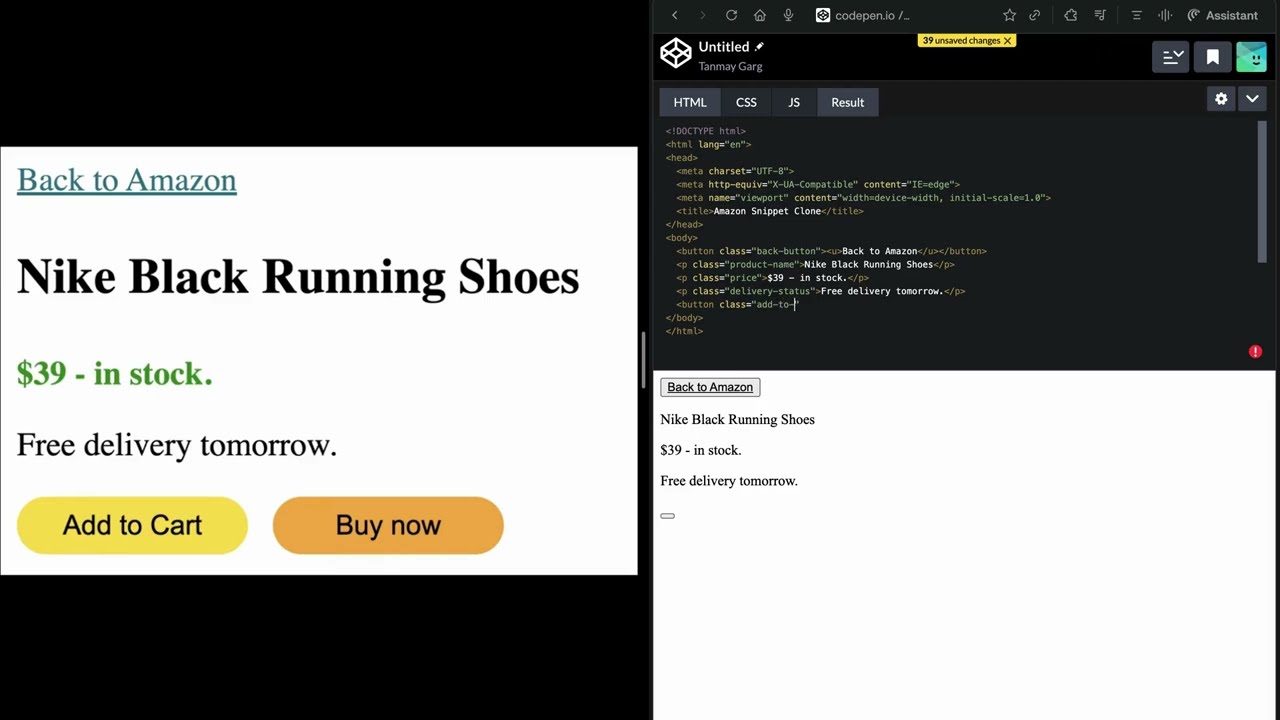Click 'Nike Black Running Shoes' heading in preview
The height and width of the screenshot is (720, 1280).
click(298, 277)
